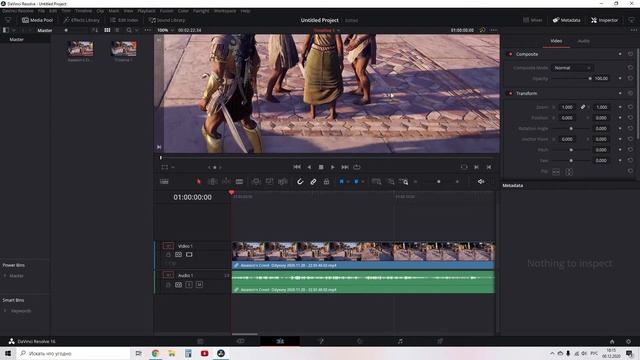Image resolution: width=640 pixels, height=360 pixels.
Task: Click the Insert Clip icon
Action: pyautogui.click(x=256, y=181)
